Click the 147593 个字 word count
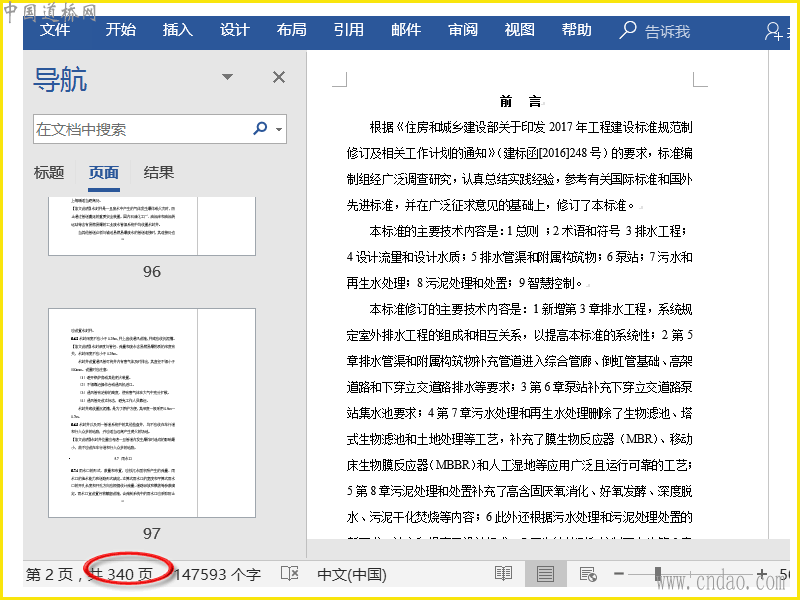The height and width of the screenshot is (600, 800). click(x=217, y=574)
